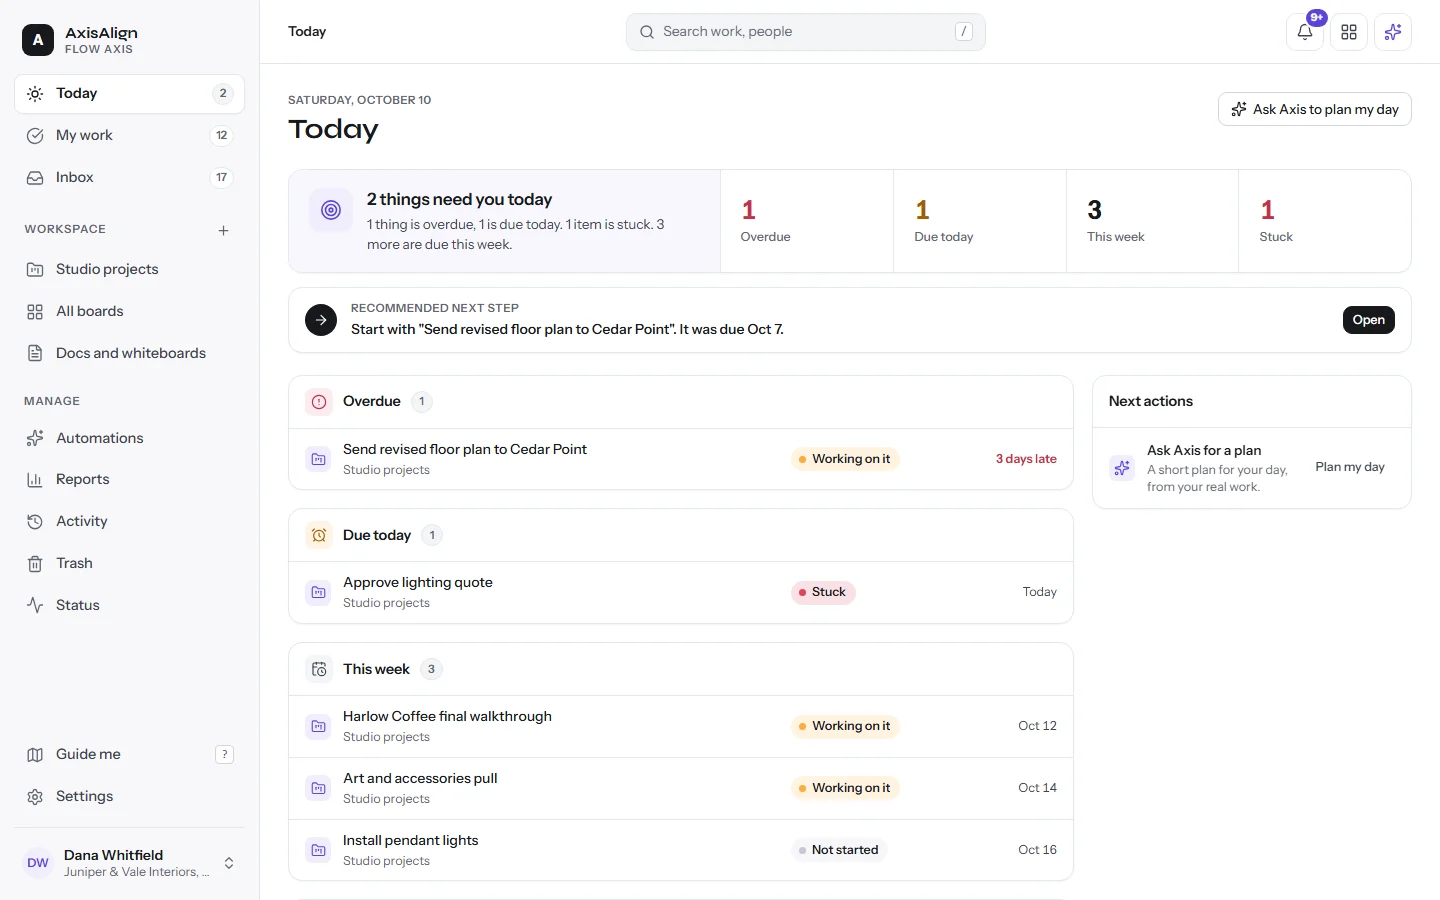Open the Not started status on Install pendant lights
Viewport: 1440px width, 900px height.
pos(839,850)
